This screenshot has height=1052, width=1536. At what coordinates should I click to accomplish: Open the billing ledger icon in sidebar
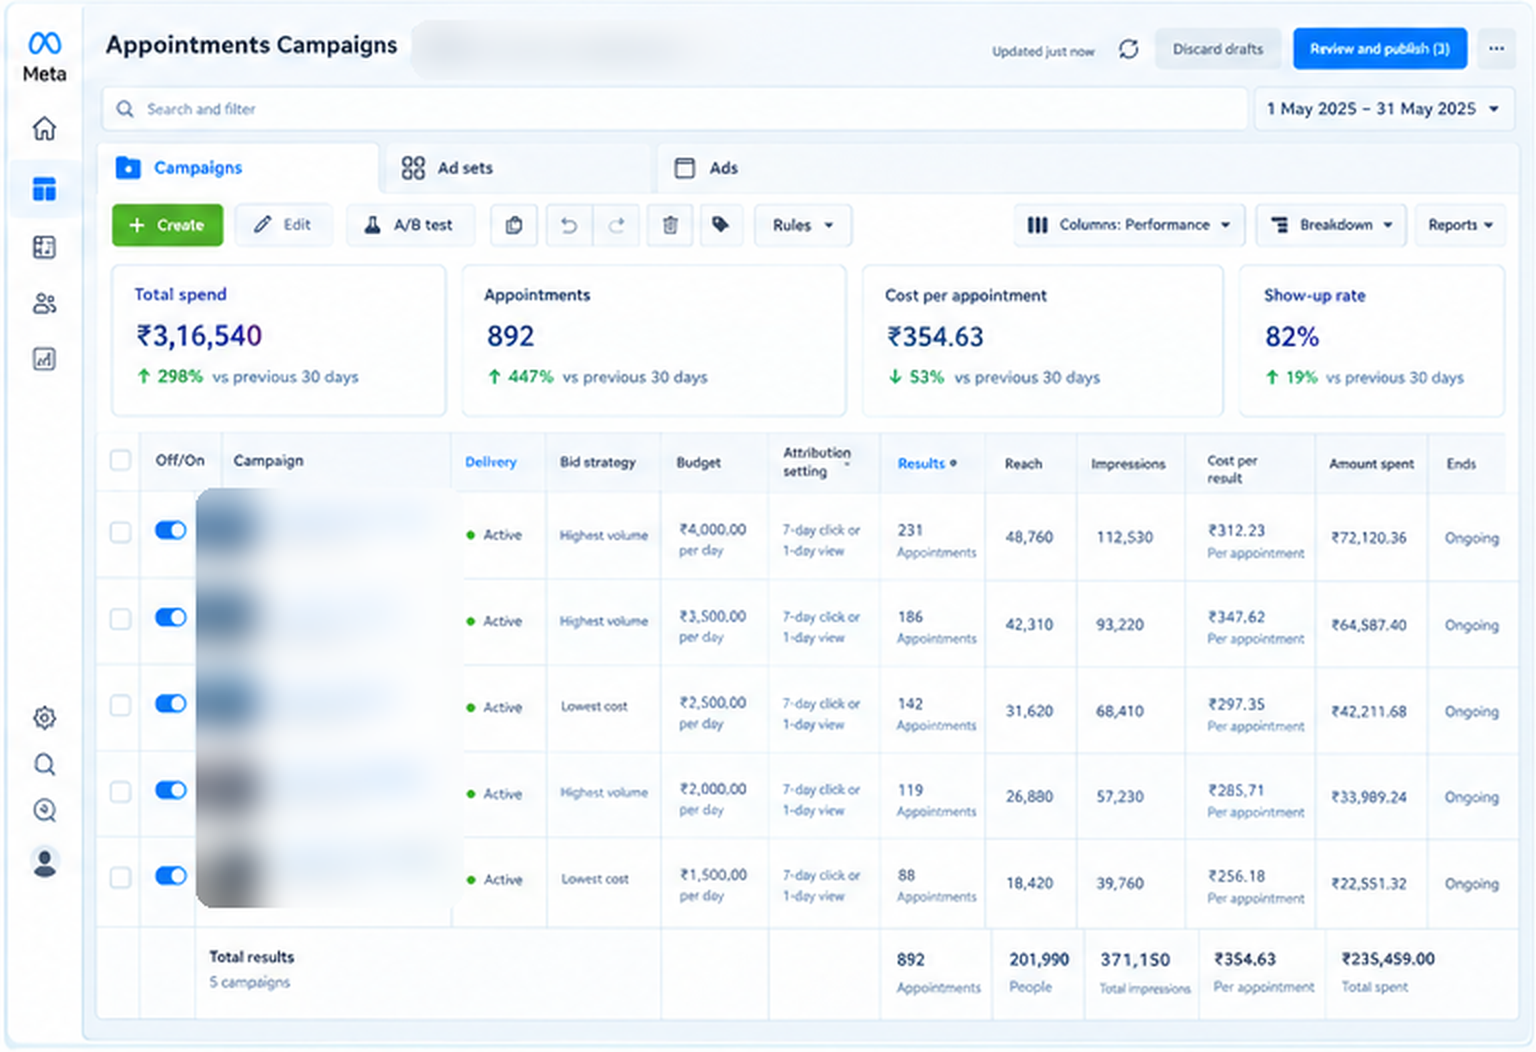tap(44, 247)
